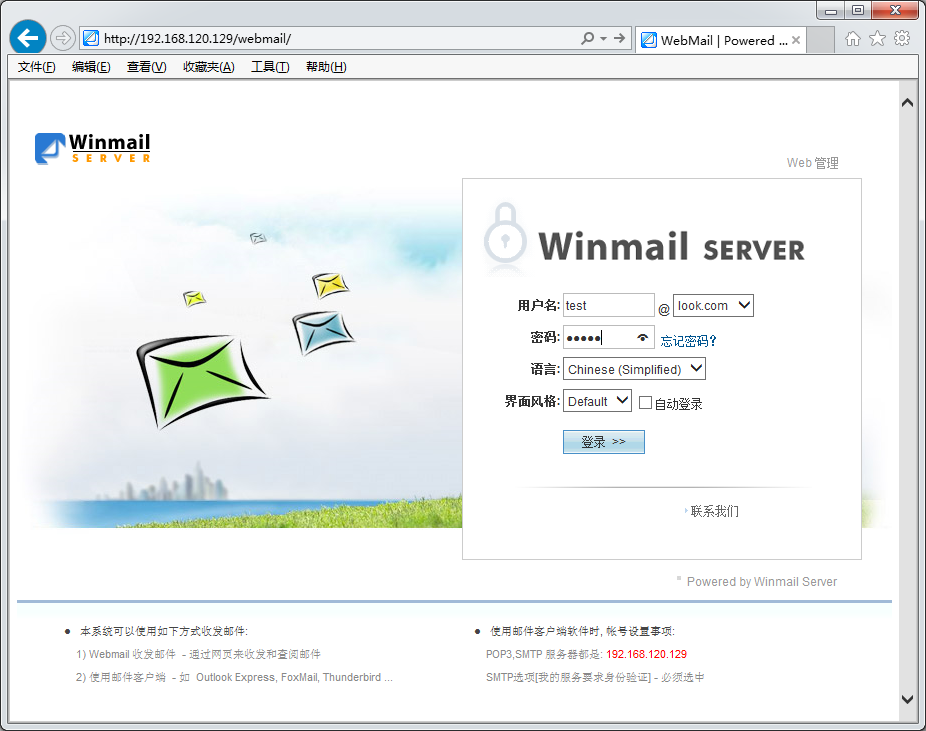
Task: Open browser Tools gear icon
Action: (x=902, y=39)
